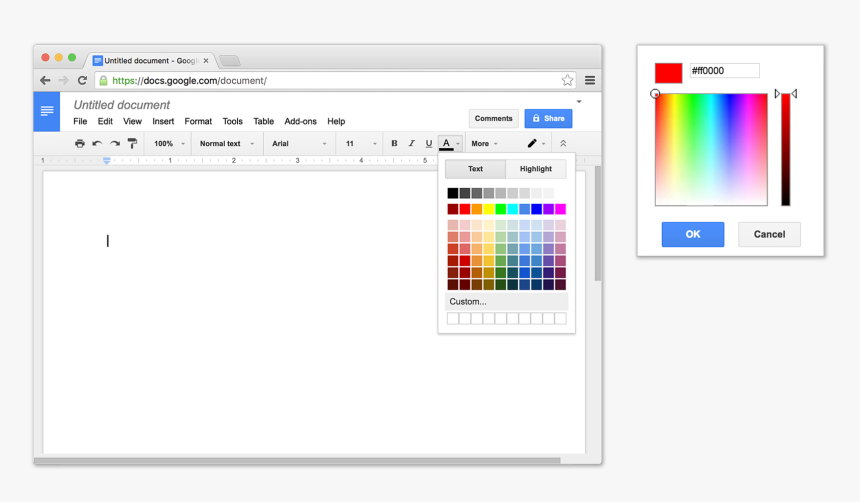This screenshot has width=860, height=502.
Task: Click the Google Docs home icon
Action: 47,111
